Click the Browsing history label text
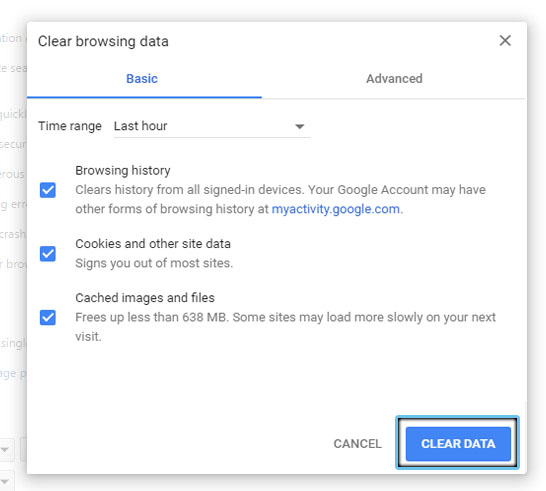 point(123,171)
